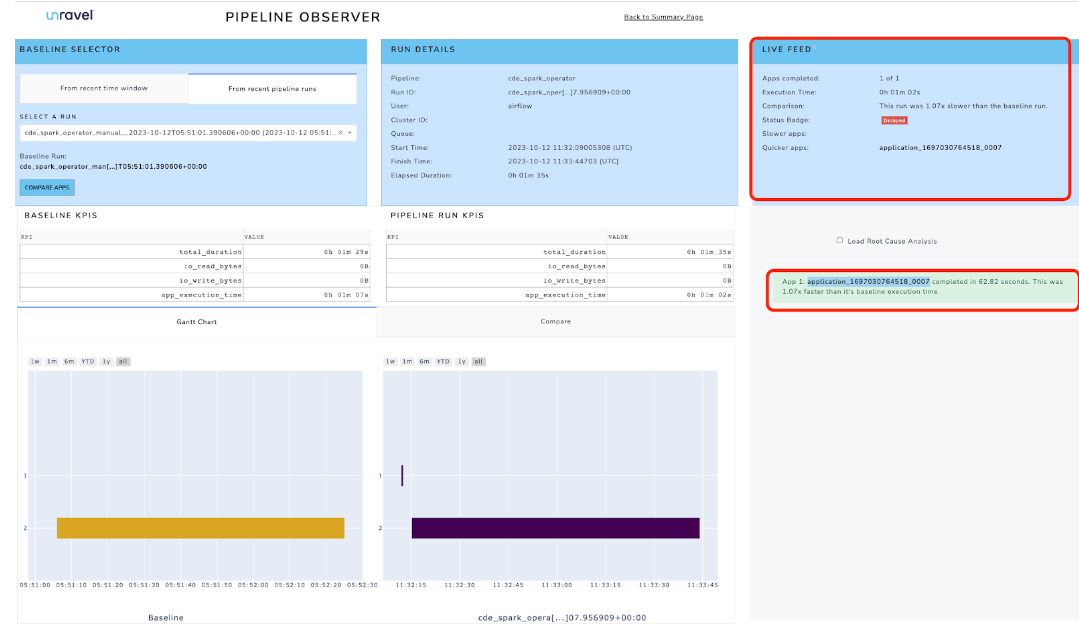The image size is (1079, 630).
Task: Select From recent pipeline runs tab
Action: pos(273,89)
